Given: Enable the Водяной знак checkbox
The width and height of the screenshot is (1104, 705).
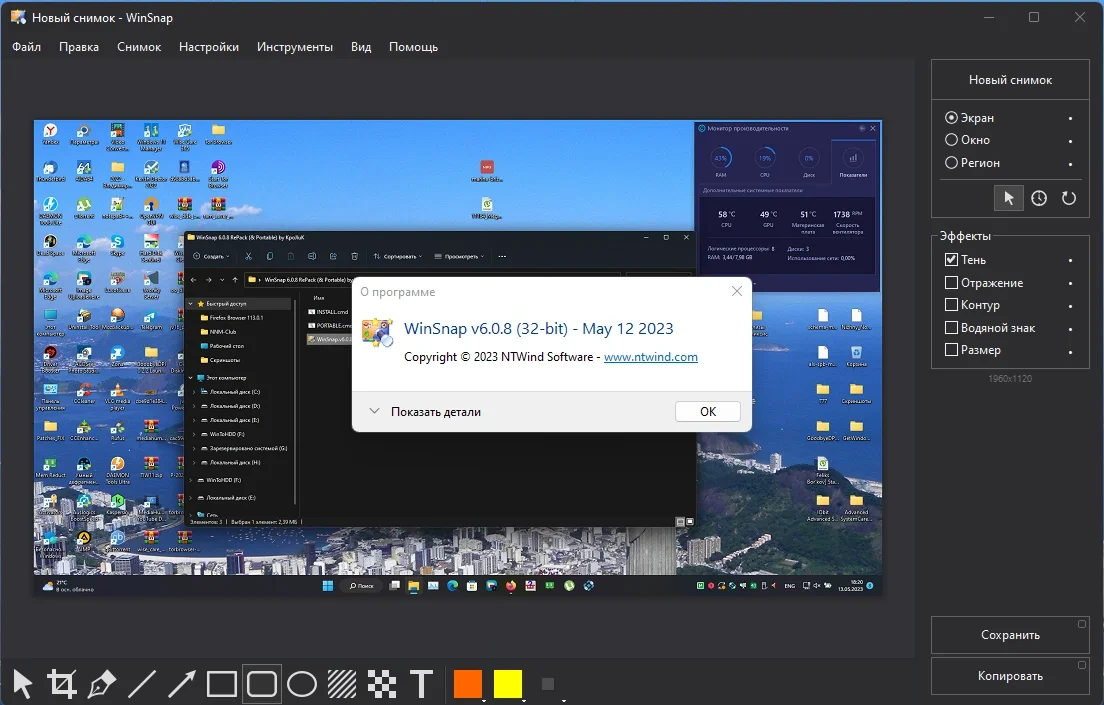Looking at the screenshot, I should point(951,327).
